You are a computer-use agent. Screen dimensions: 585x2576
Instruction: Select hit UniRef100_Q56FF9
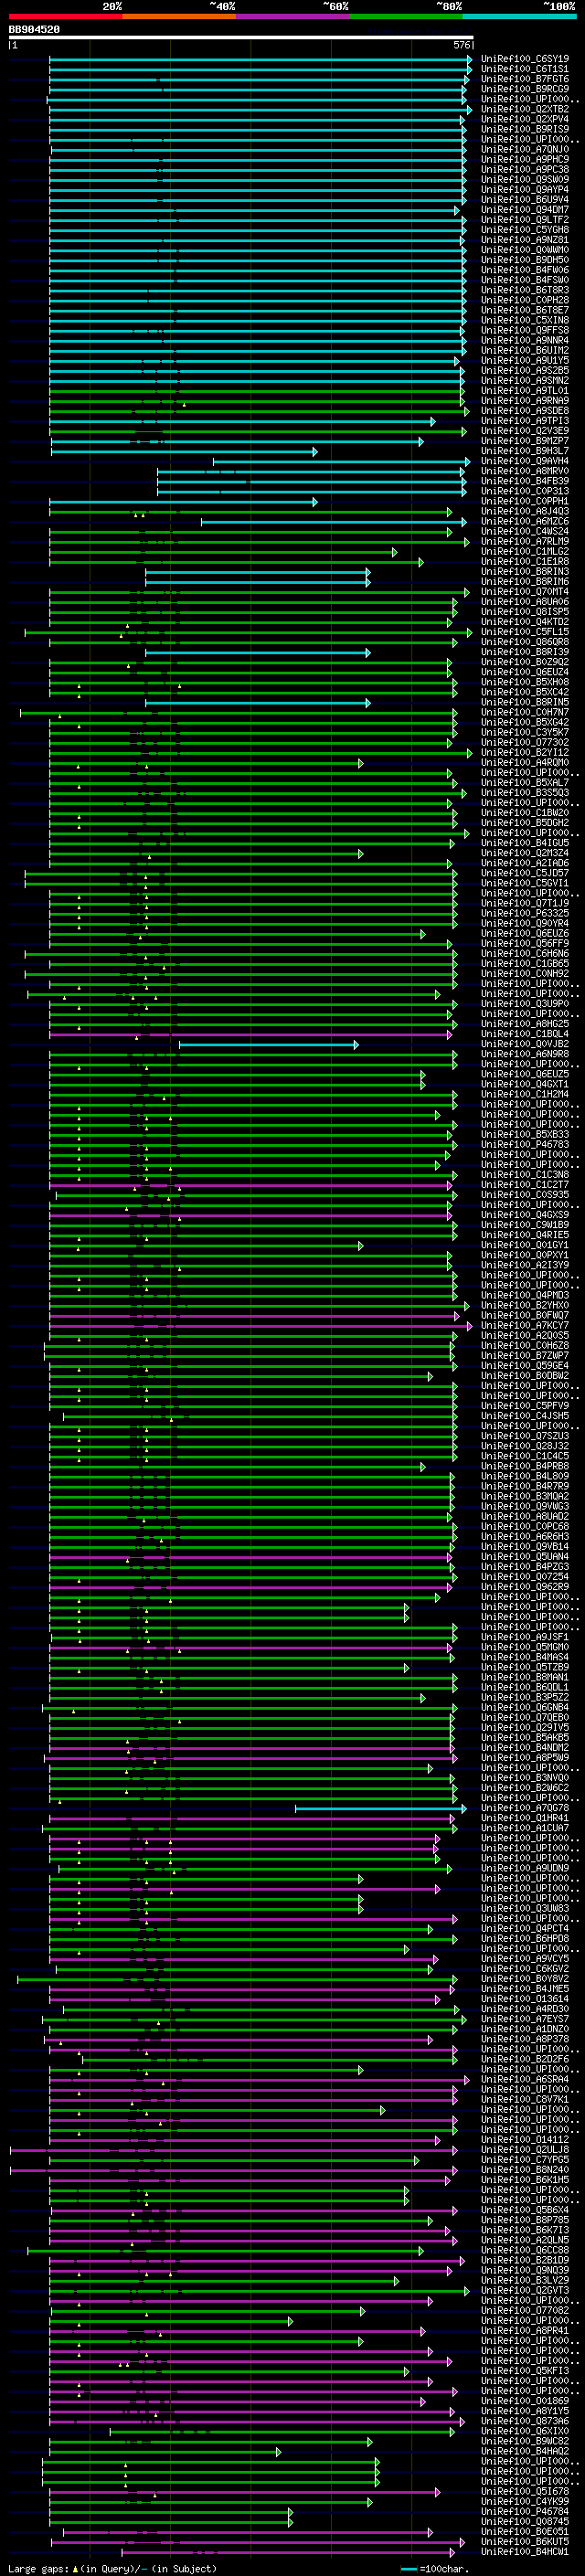click(x=525, y=943)
